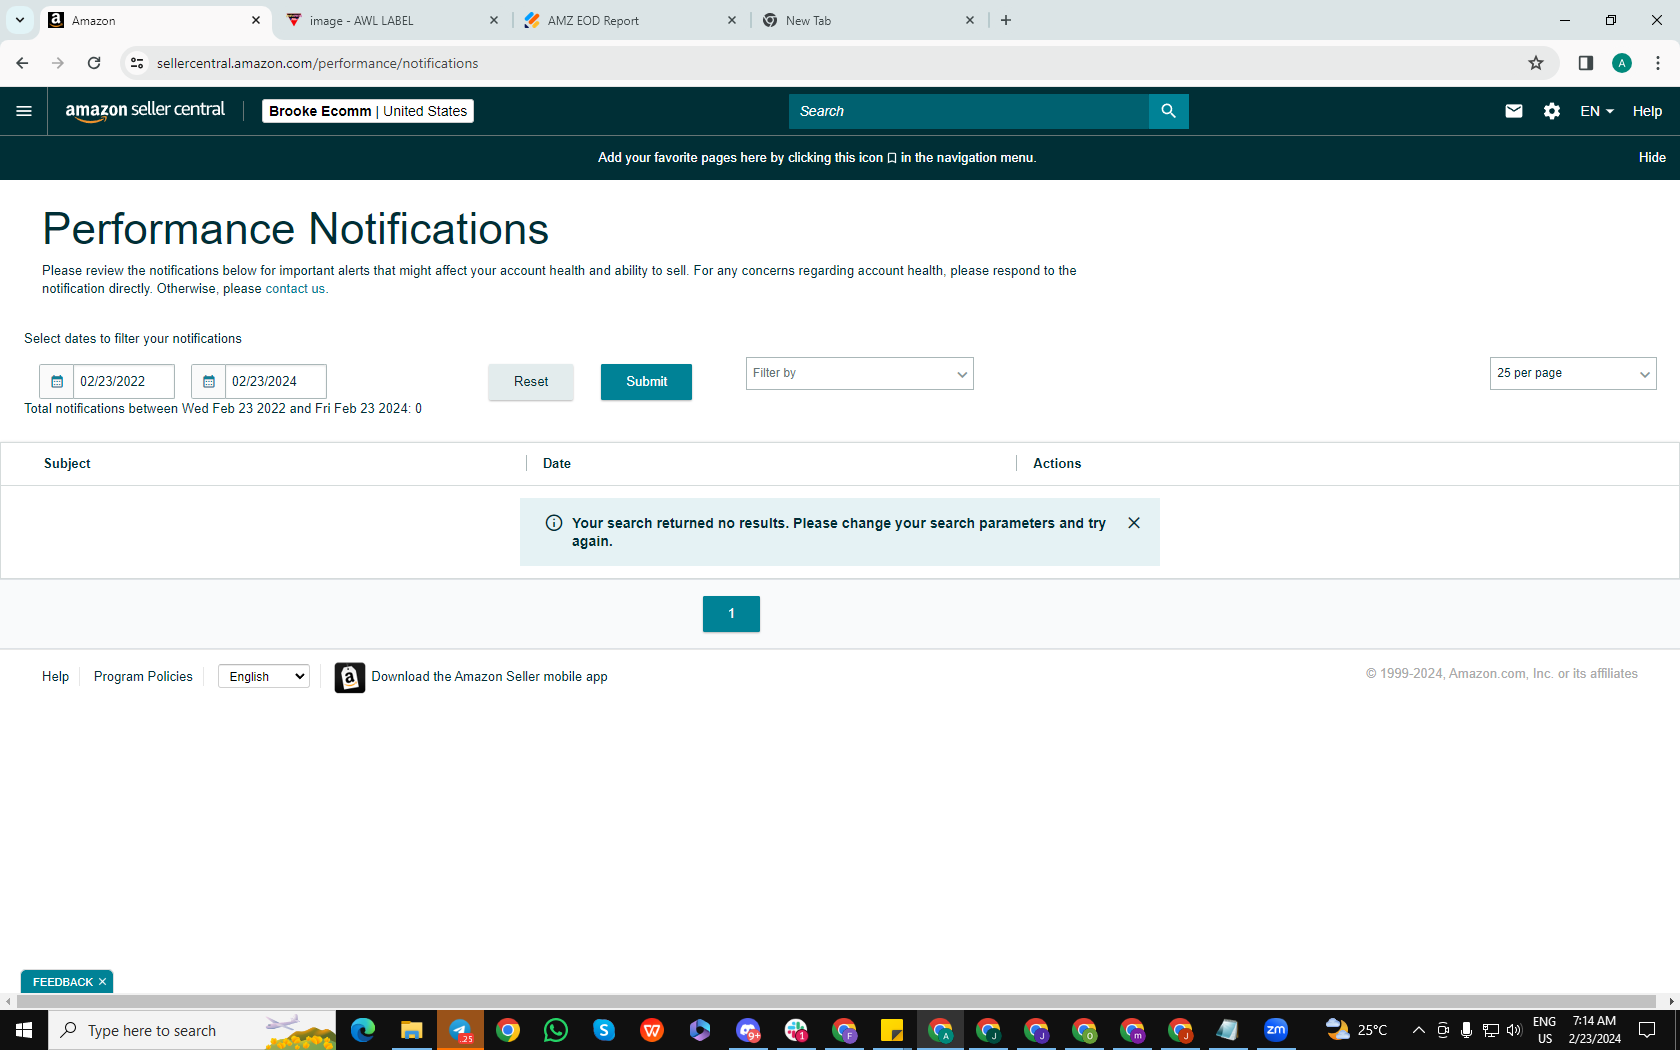Select page 1 in pagination
Image resolution: width=1680 pixels, height=1050 pixels.
pyautogui.click(x=731, y=614)
